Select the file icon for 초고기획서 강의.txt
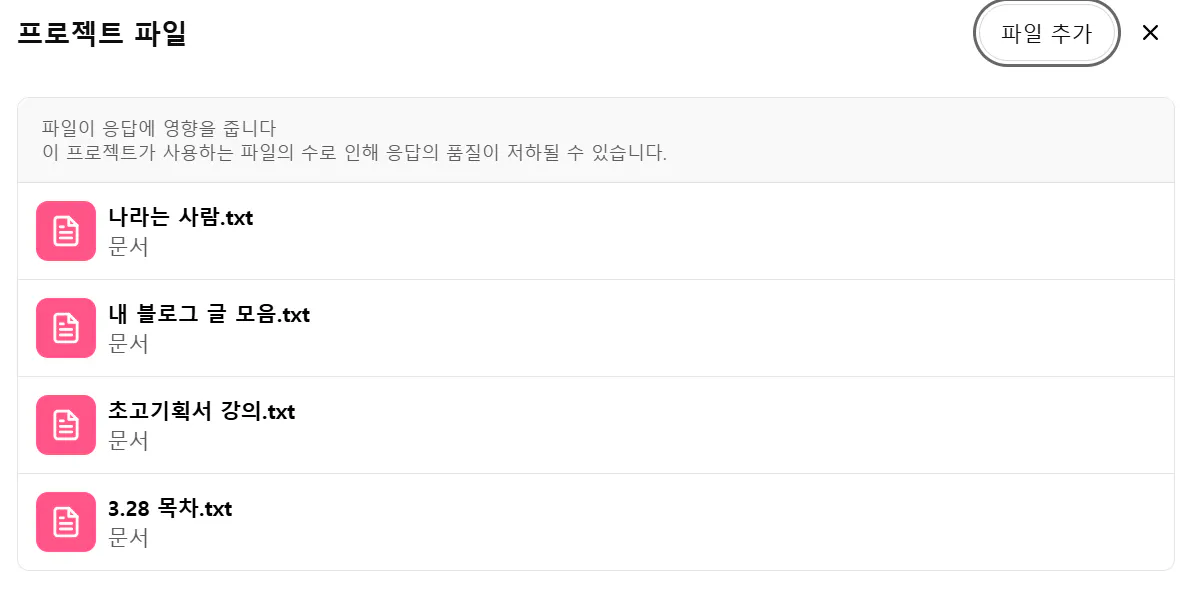 pyautogui.click(x=66, y=425)
